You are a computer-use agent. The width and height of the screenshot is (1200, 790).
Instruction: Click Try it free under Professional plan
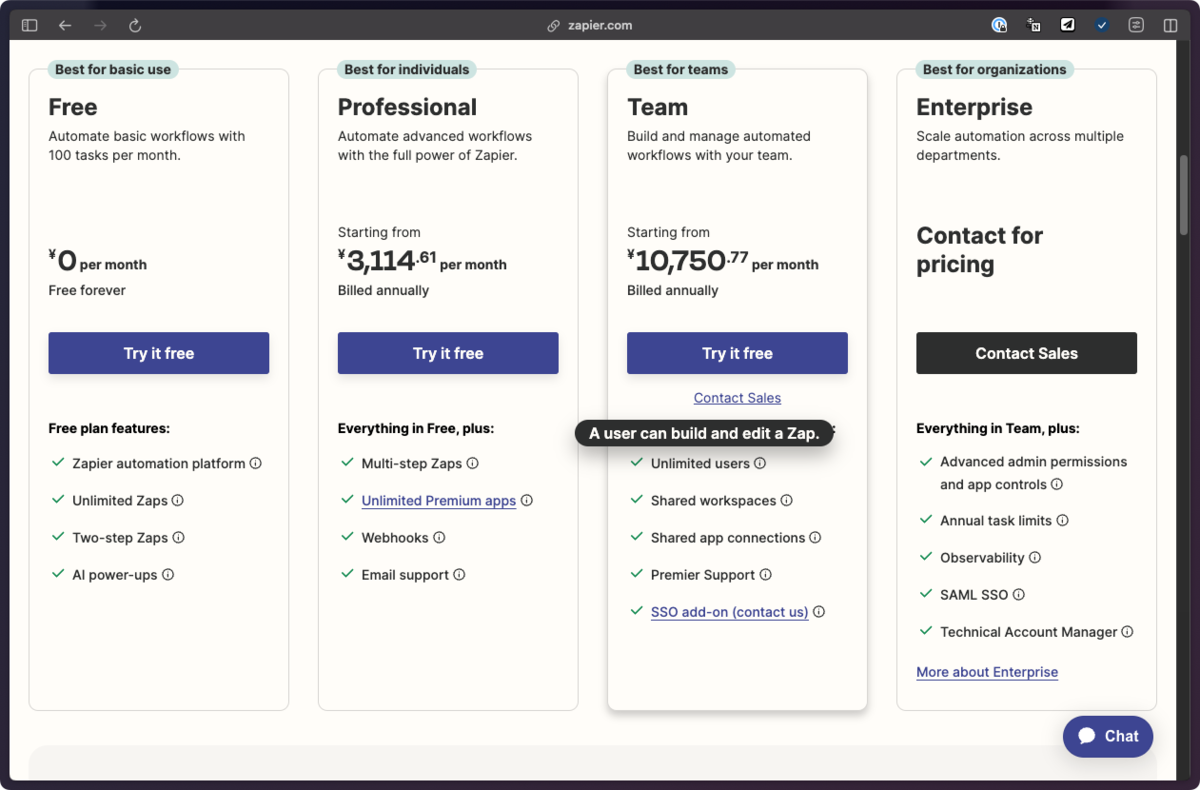tap(448, 353)
